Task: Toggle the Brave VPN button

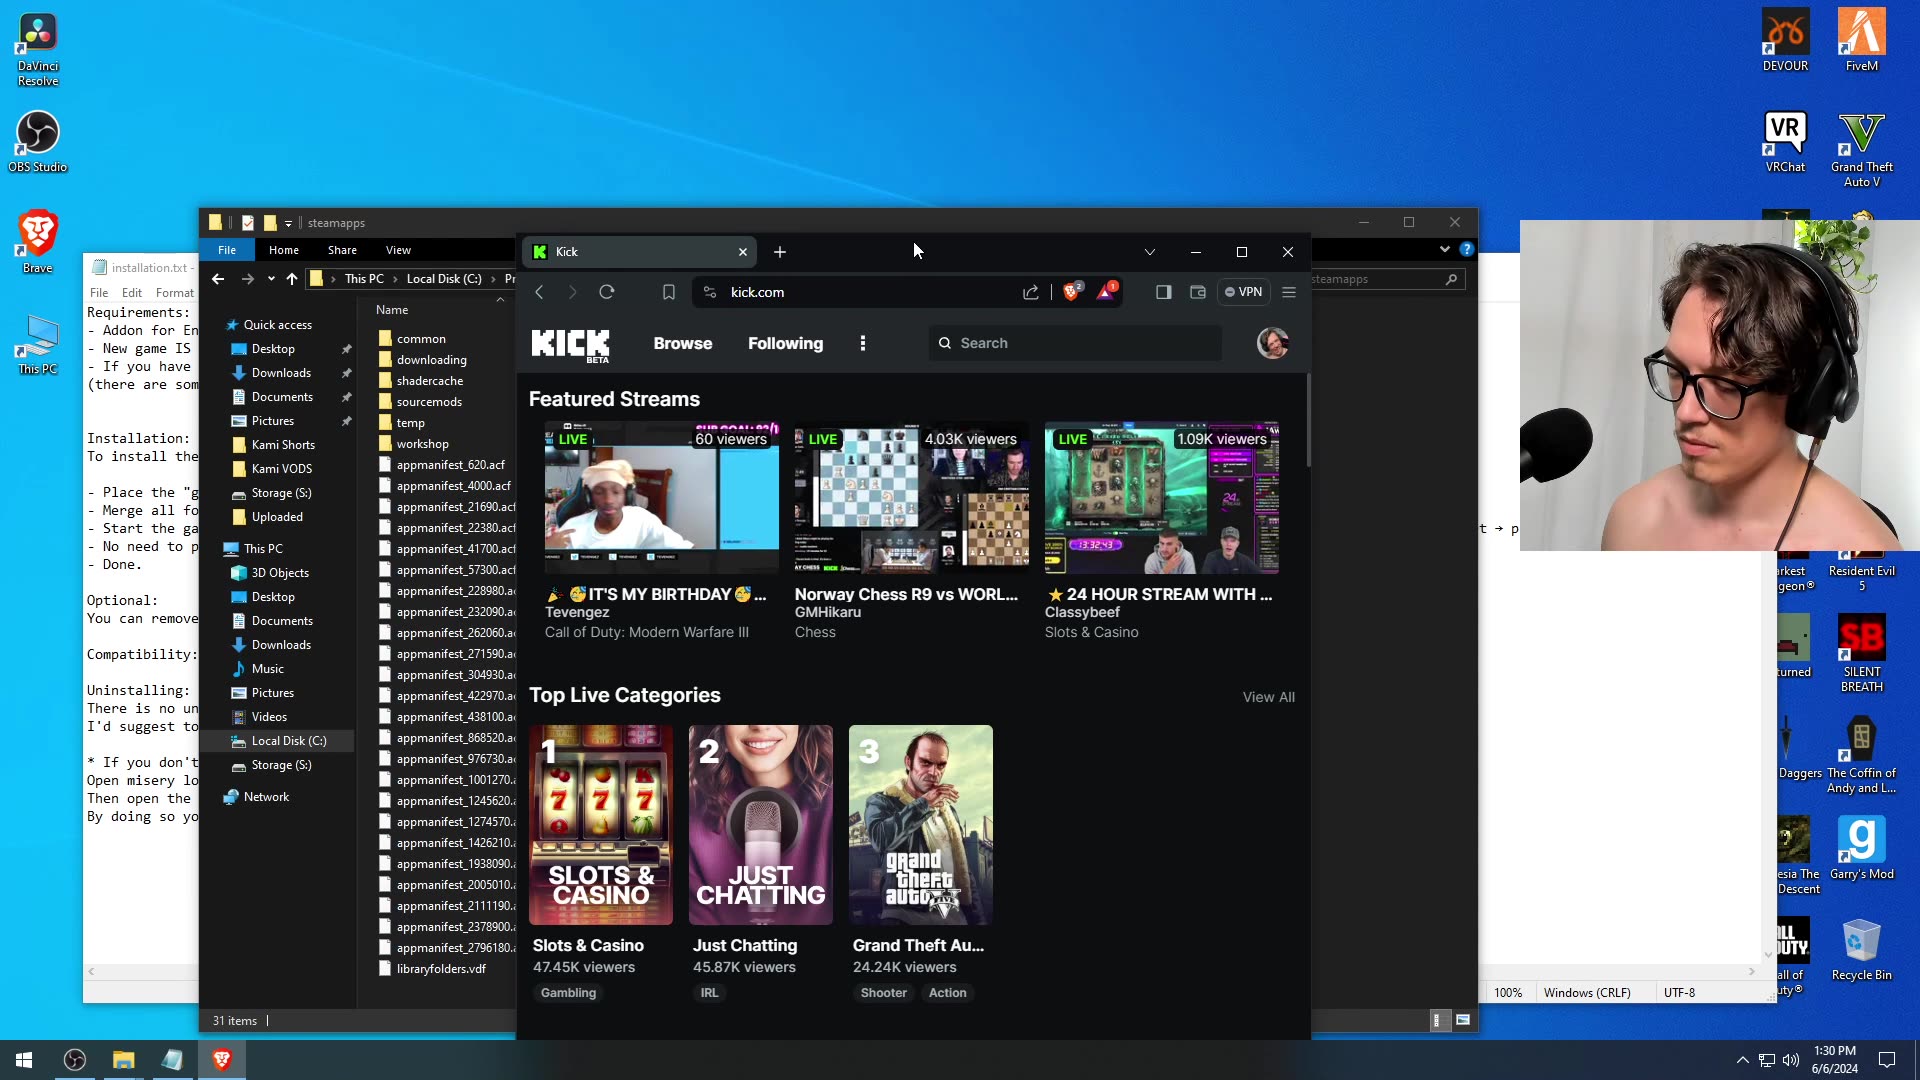Action: click(1243, 292)
